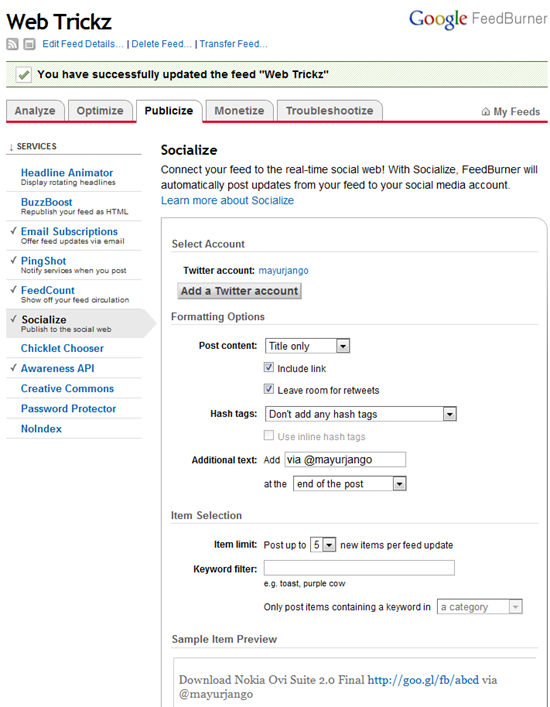This screenshot has height=707, width=550.
Task: Open Awareness API service
Action: 58,368
